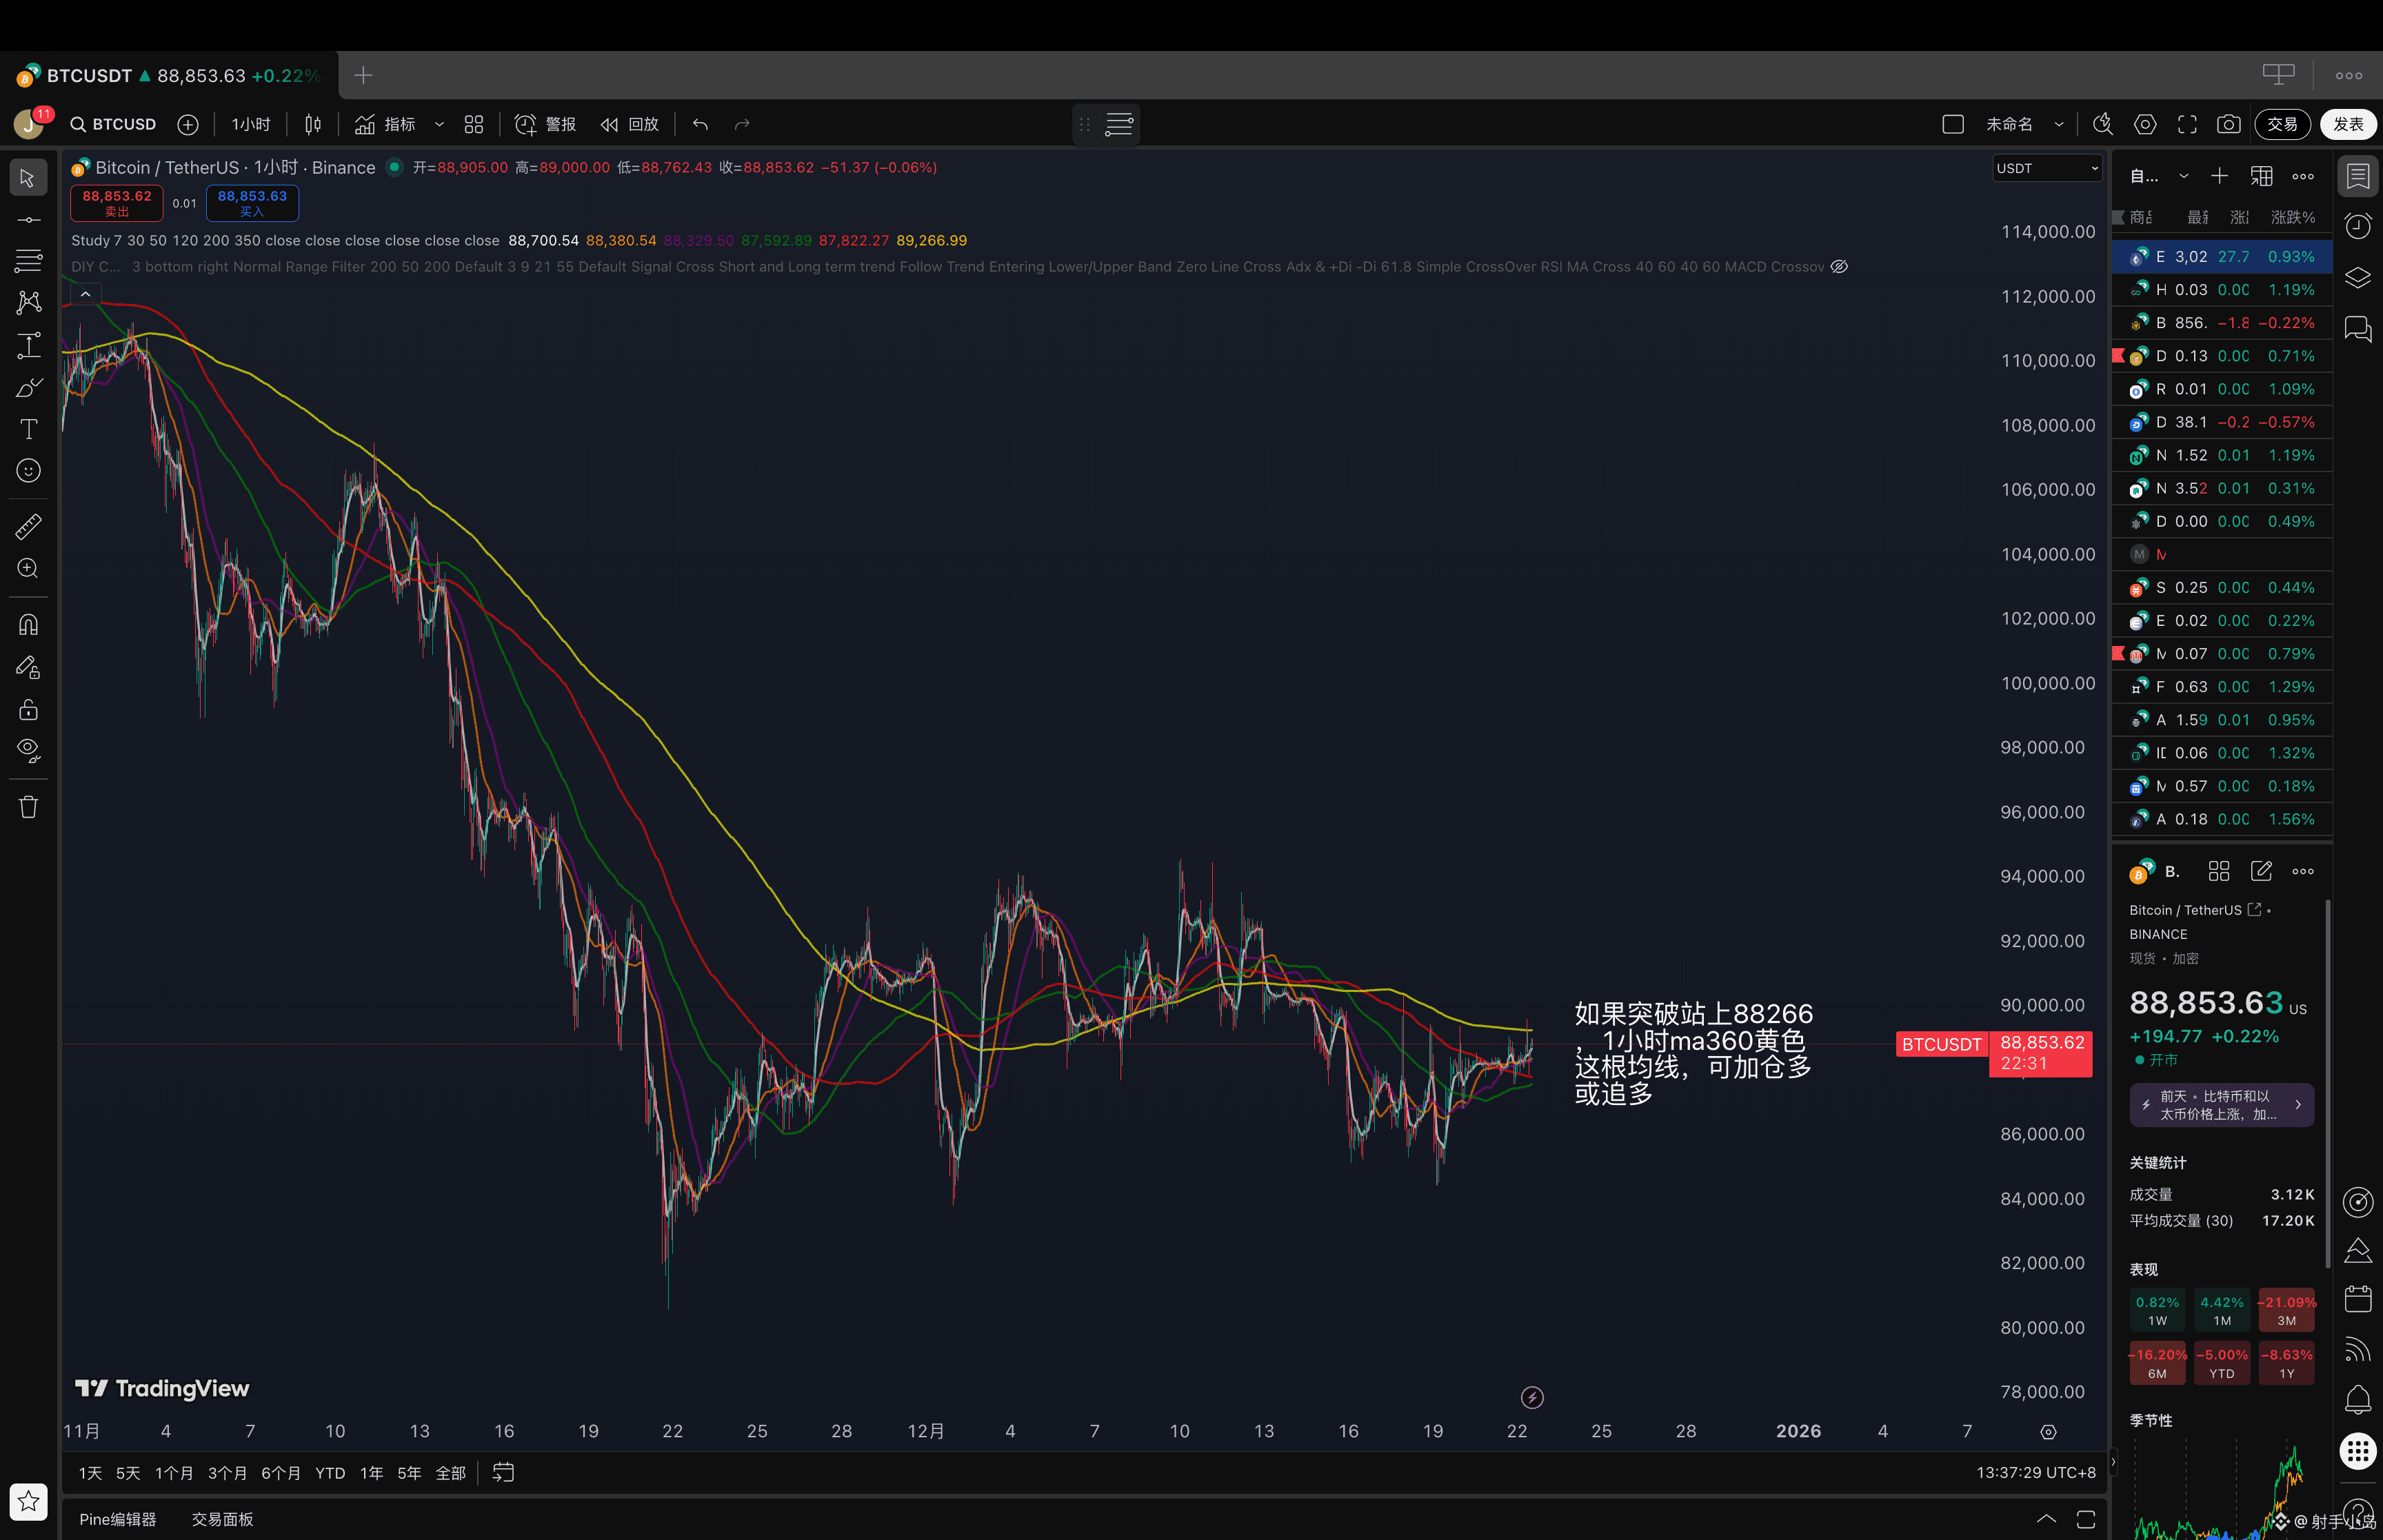Select the ruler measure tool

(x=28, y=526)
